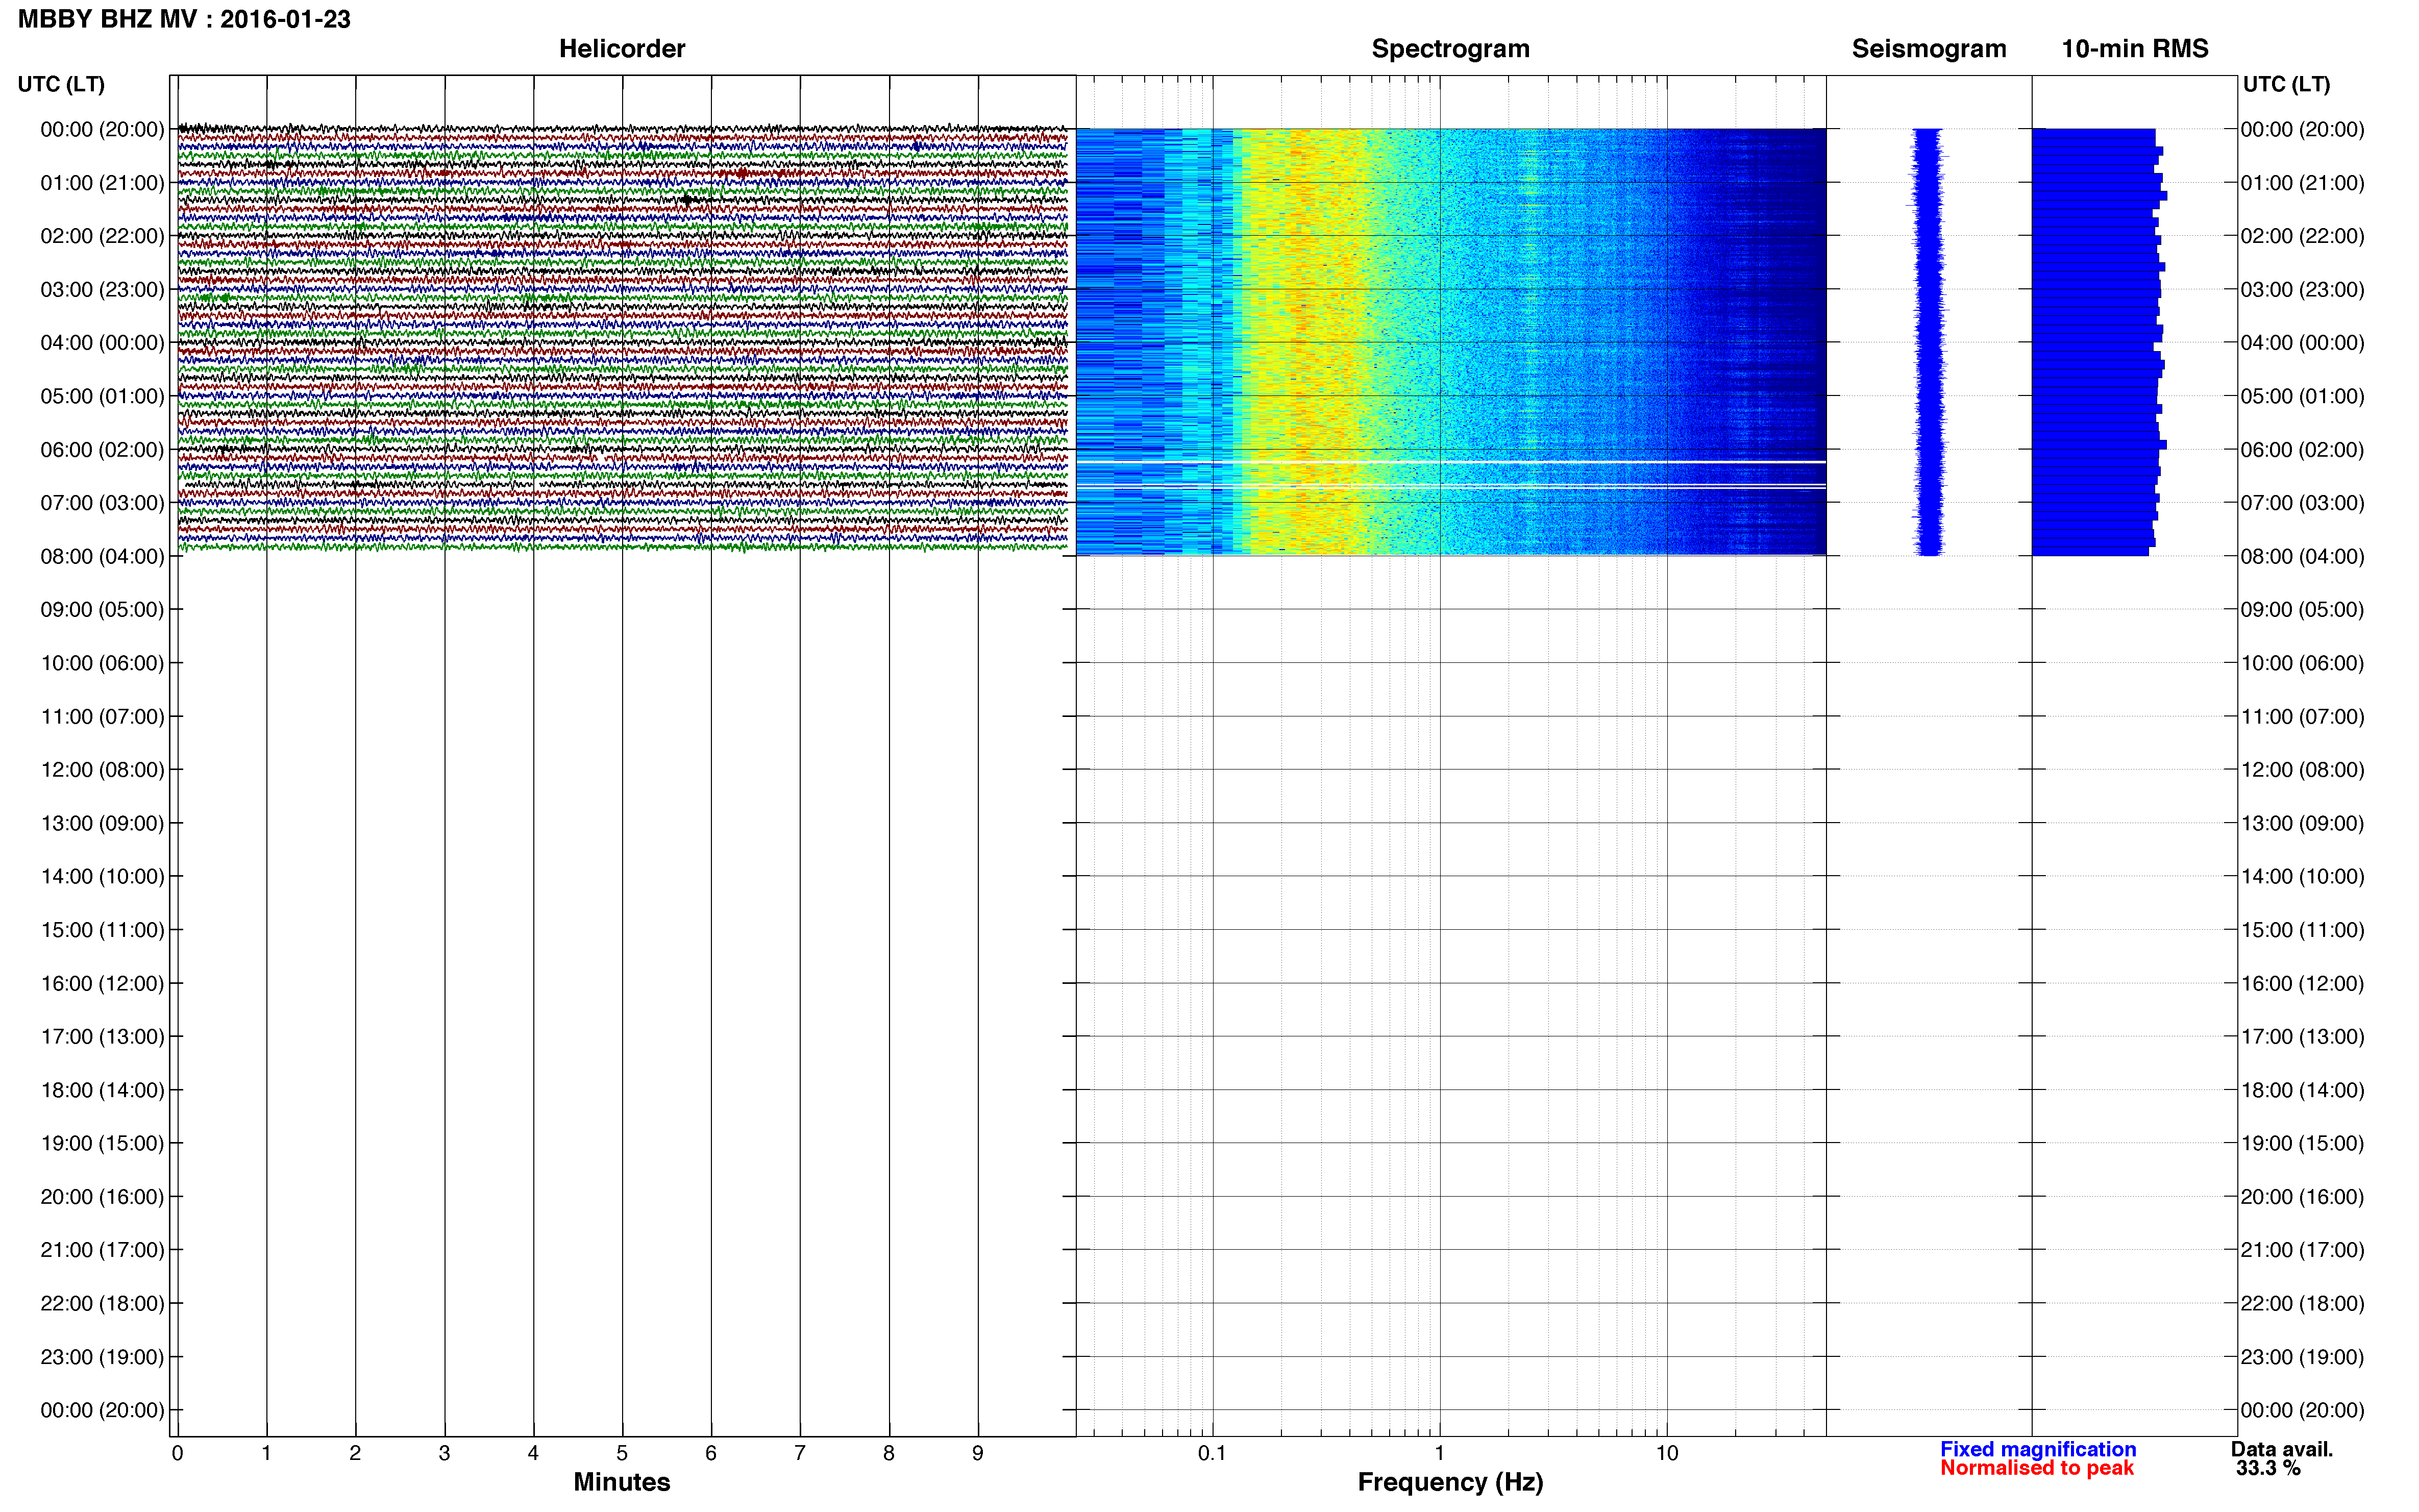This screenshot has height=1512, width=2419.
Task: Click left time label '04:00 (00:00)'
Action: coord(102,343)
